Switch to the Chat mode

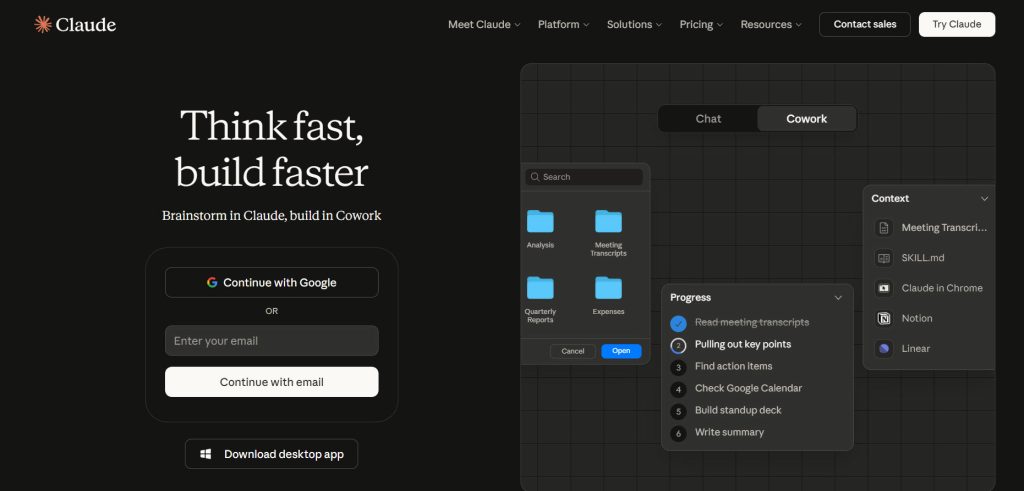click(709, 119)
